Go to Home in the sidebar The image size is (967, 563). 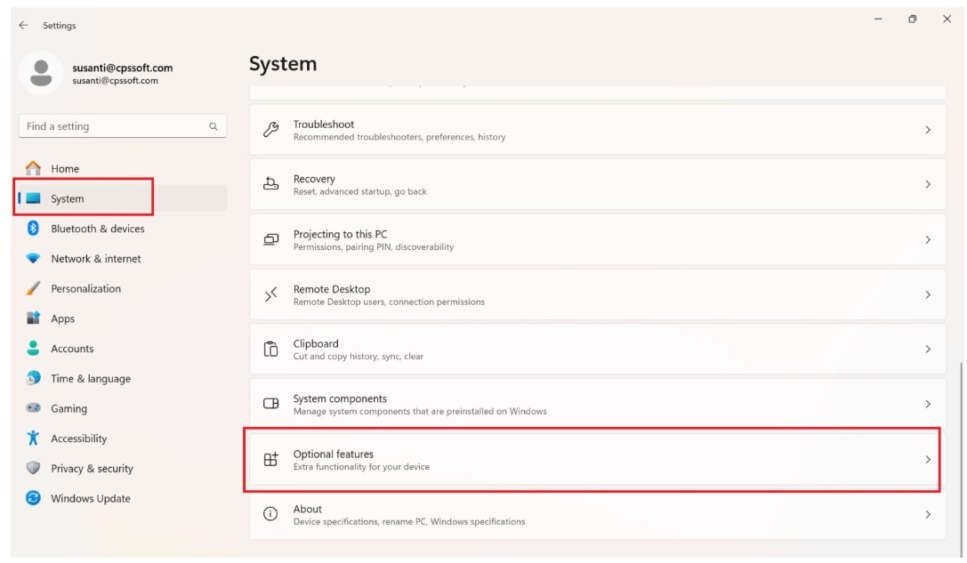pos(123,168)
